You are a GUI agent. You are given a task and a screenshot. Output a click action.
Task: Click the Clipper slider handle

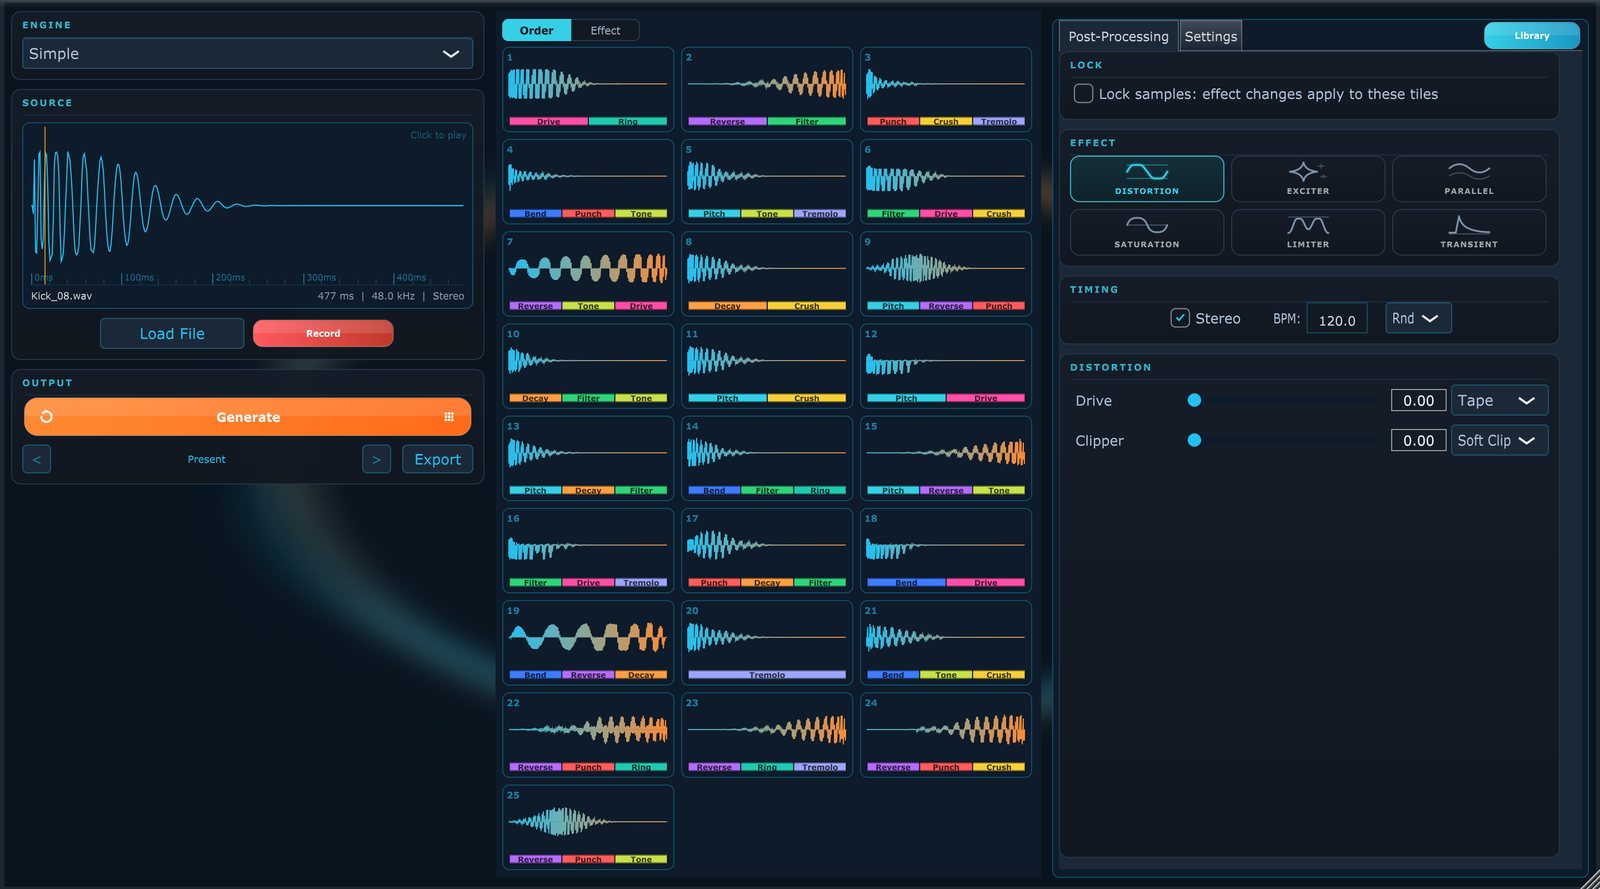pyautogui.click(x=1194, y=440)
